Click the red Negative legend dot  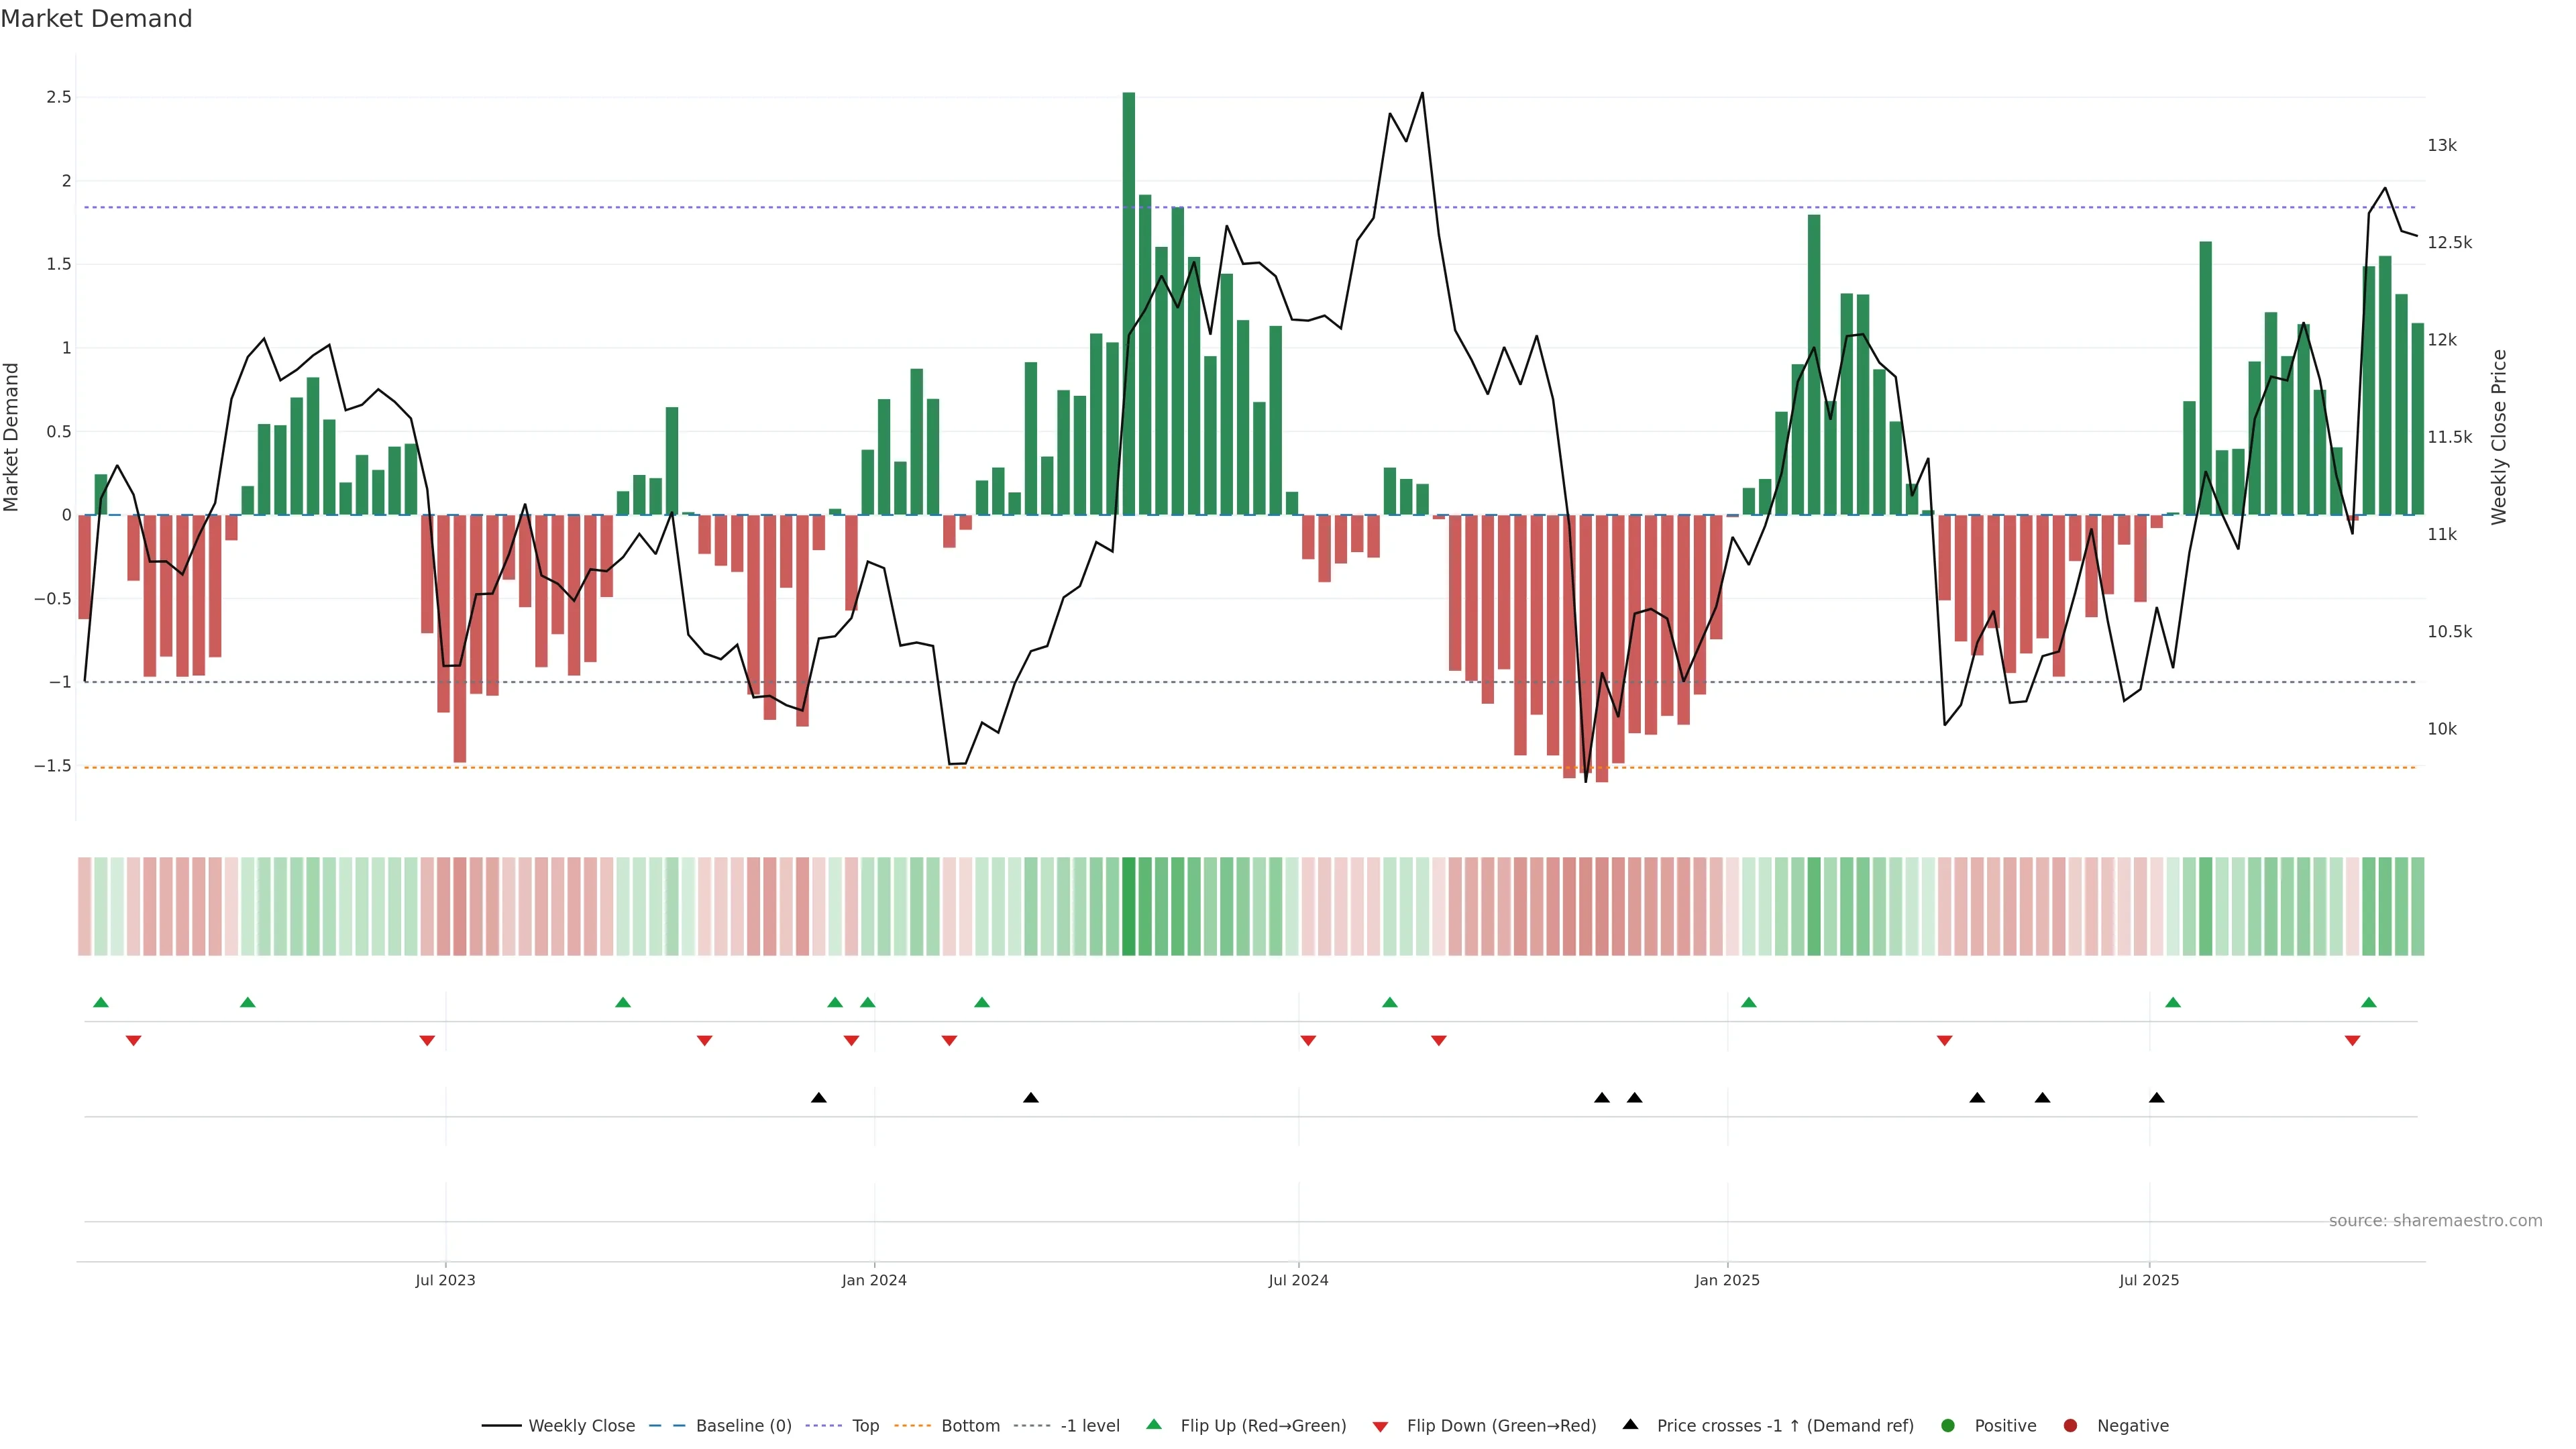click(2070, 1426)
